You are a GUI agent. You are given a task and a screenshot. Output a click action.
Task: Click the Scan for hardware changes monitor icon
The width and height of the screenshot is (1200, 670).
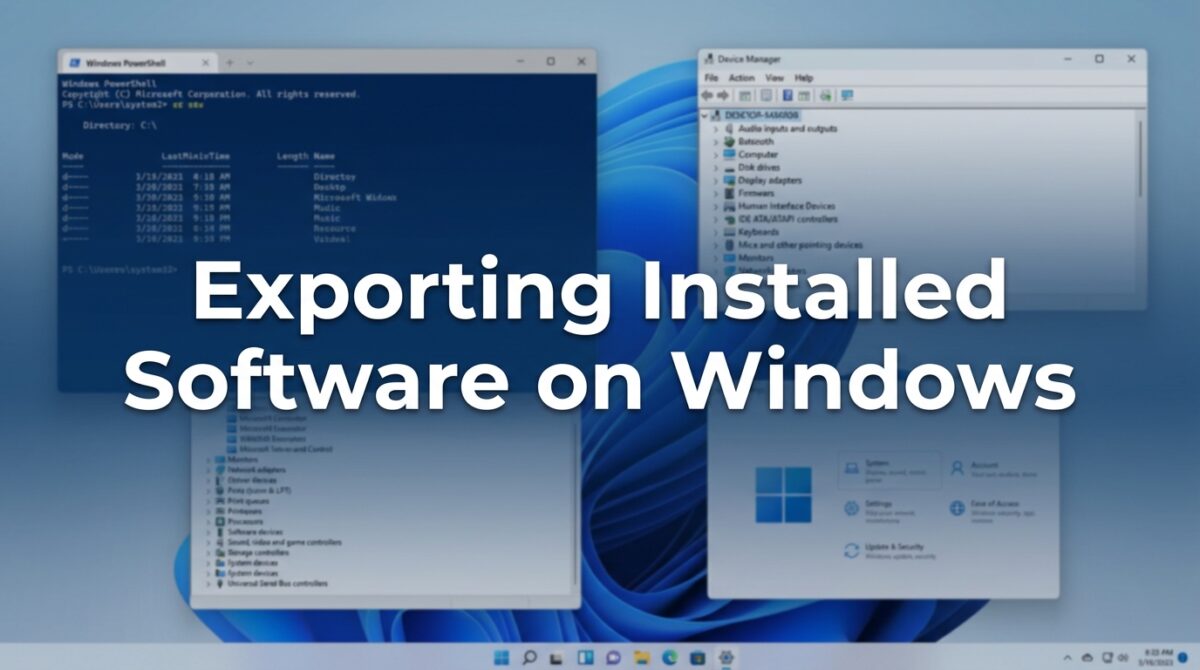[847, 95]
